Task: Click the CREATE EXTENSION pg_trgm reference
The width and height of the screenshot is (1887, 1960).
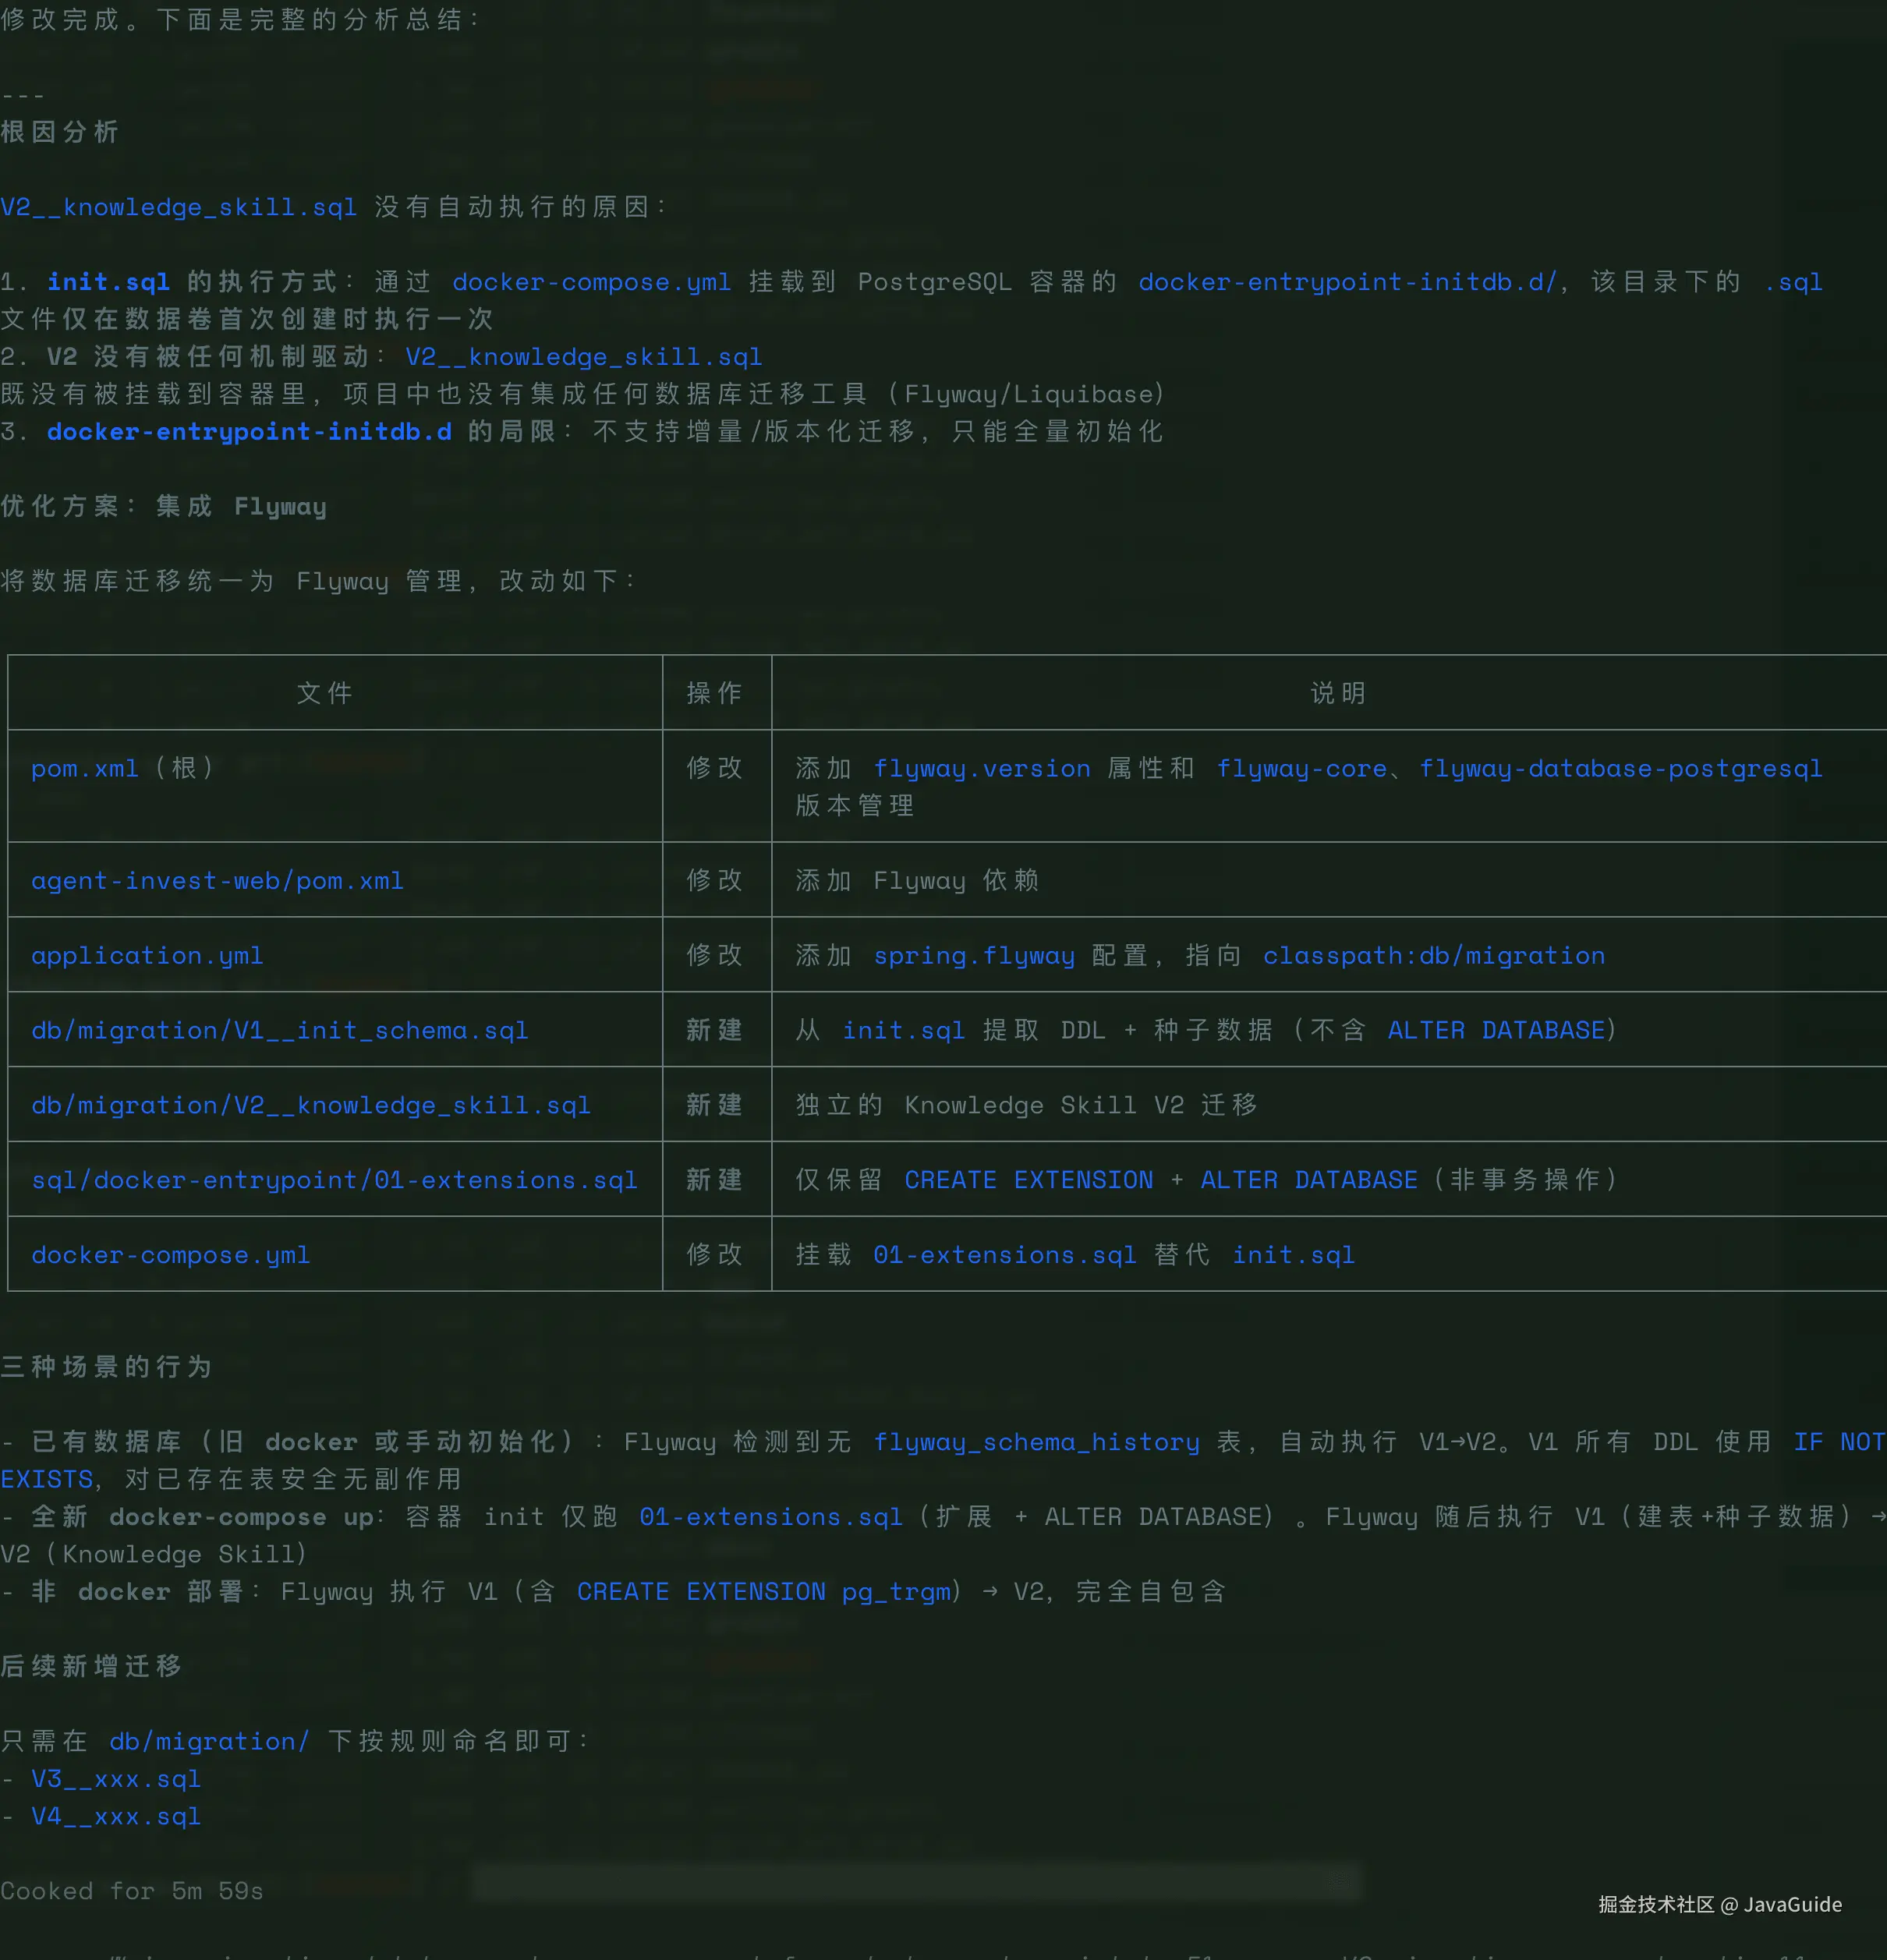Action: 764,1591
